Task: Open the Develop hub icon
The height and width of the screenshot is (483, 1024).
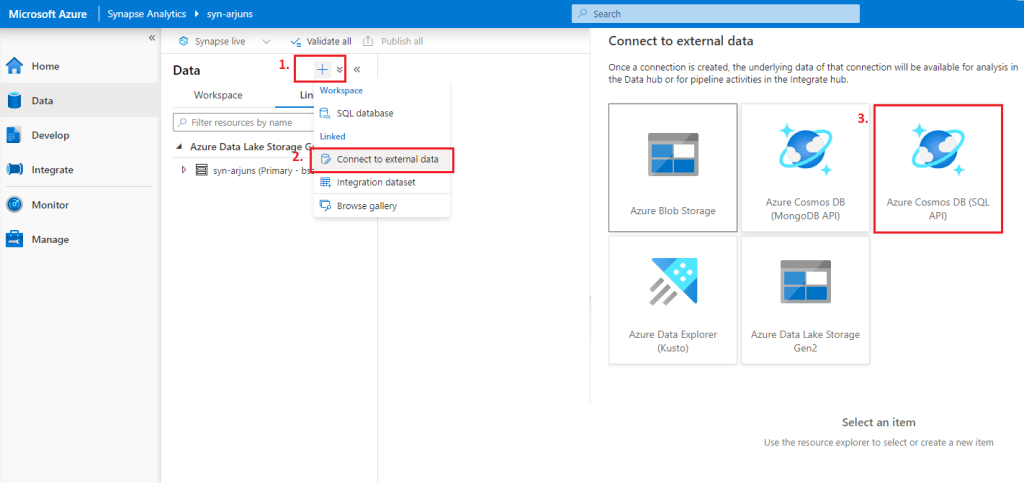Action: (15, 135)
